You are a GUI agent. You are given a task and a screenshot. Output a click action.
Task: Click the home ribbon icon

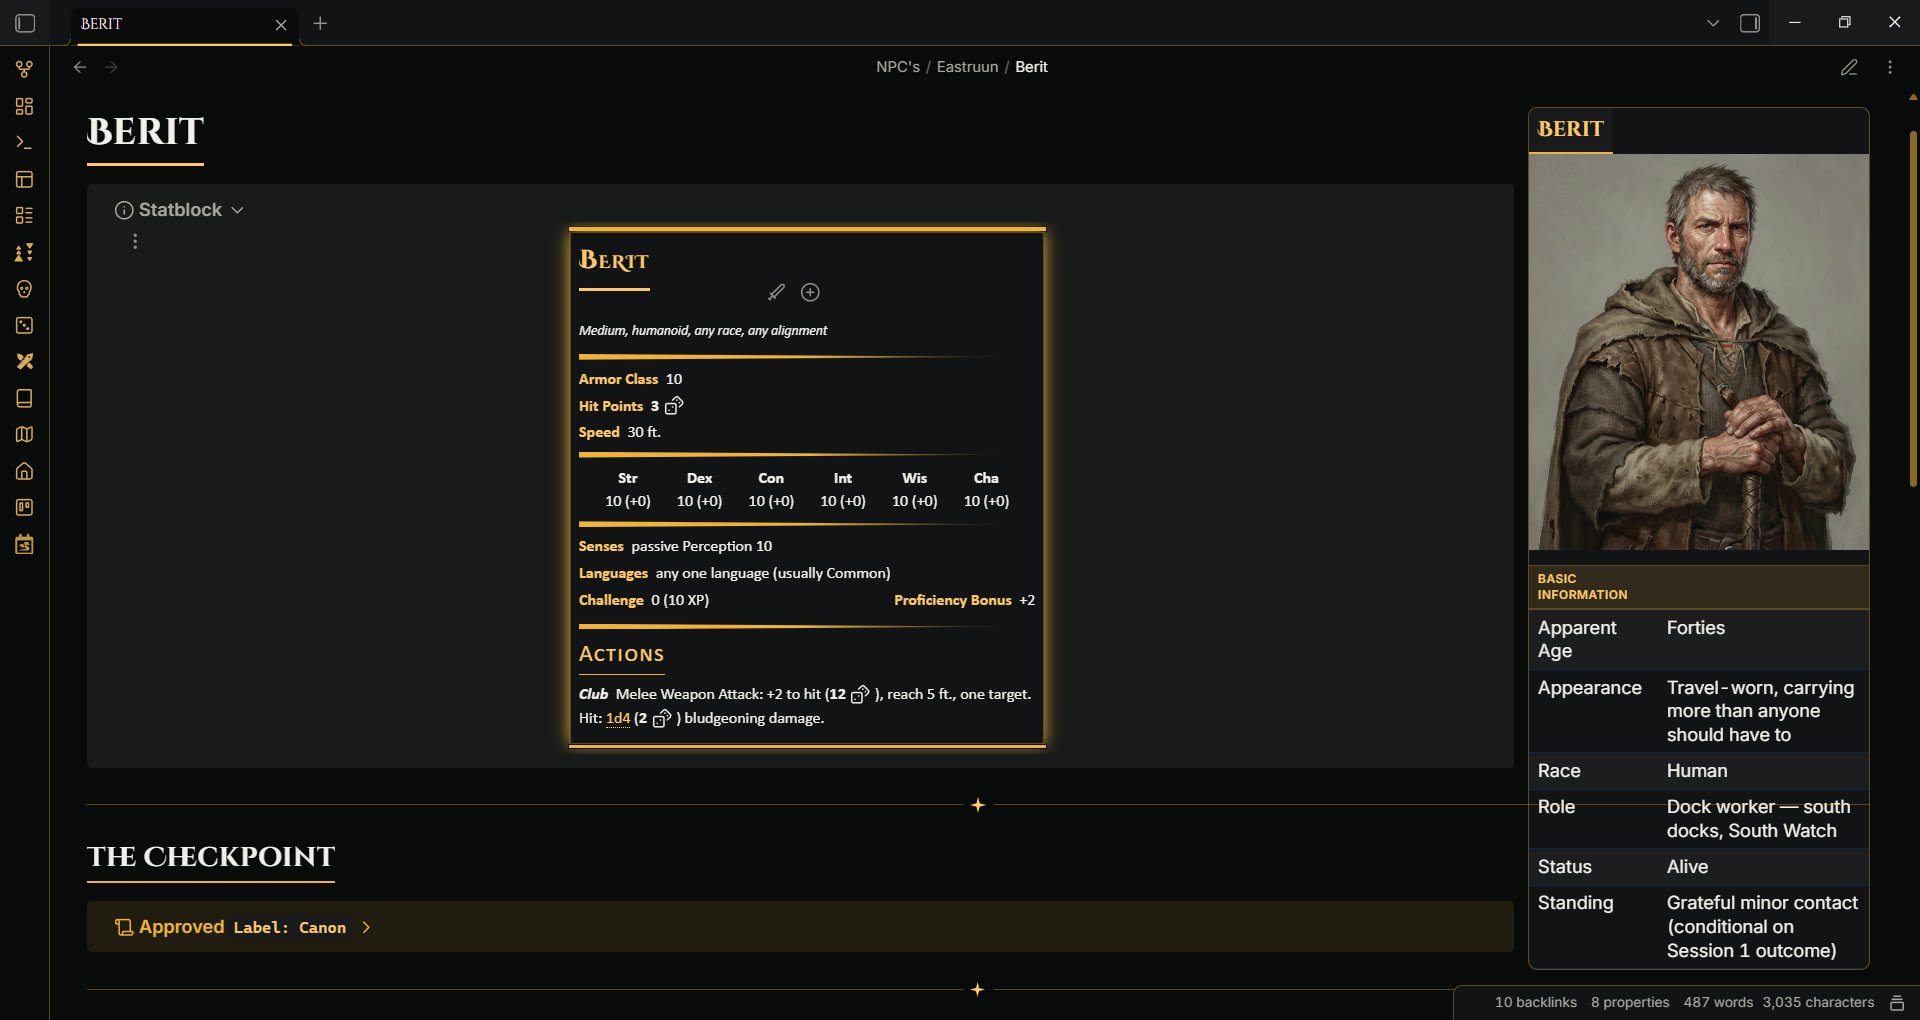coord(25,471)
